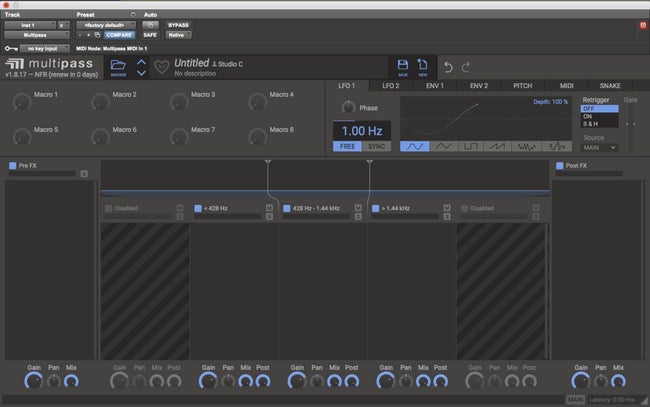The width and height of the screenshot is (650, 407).
Task: Toggle the Pre FX enable checkbox
Action: (x=13, y=166)
